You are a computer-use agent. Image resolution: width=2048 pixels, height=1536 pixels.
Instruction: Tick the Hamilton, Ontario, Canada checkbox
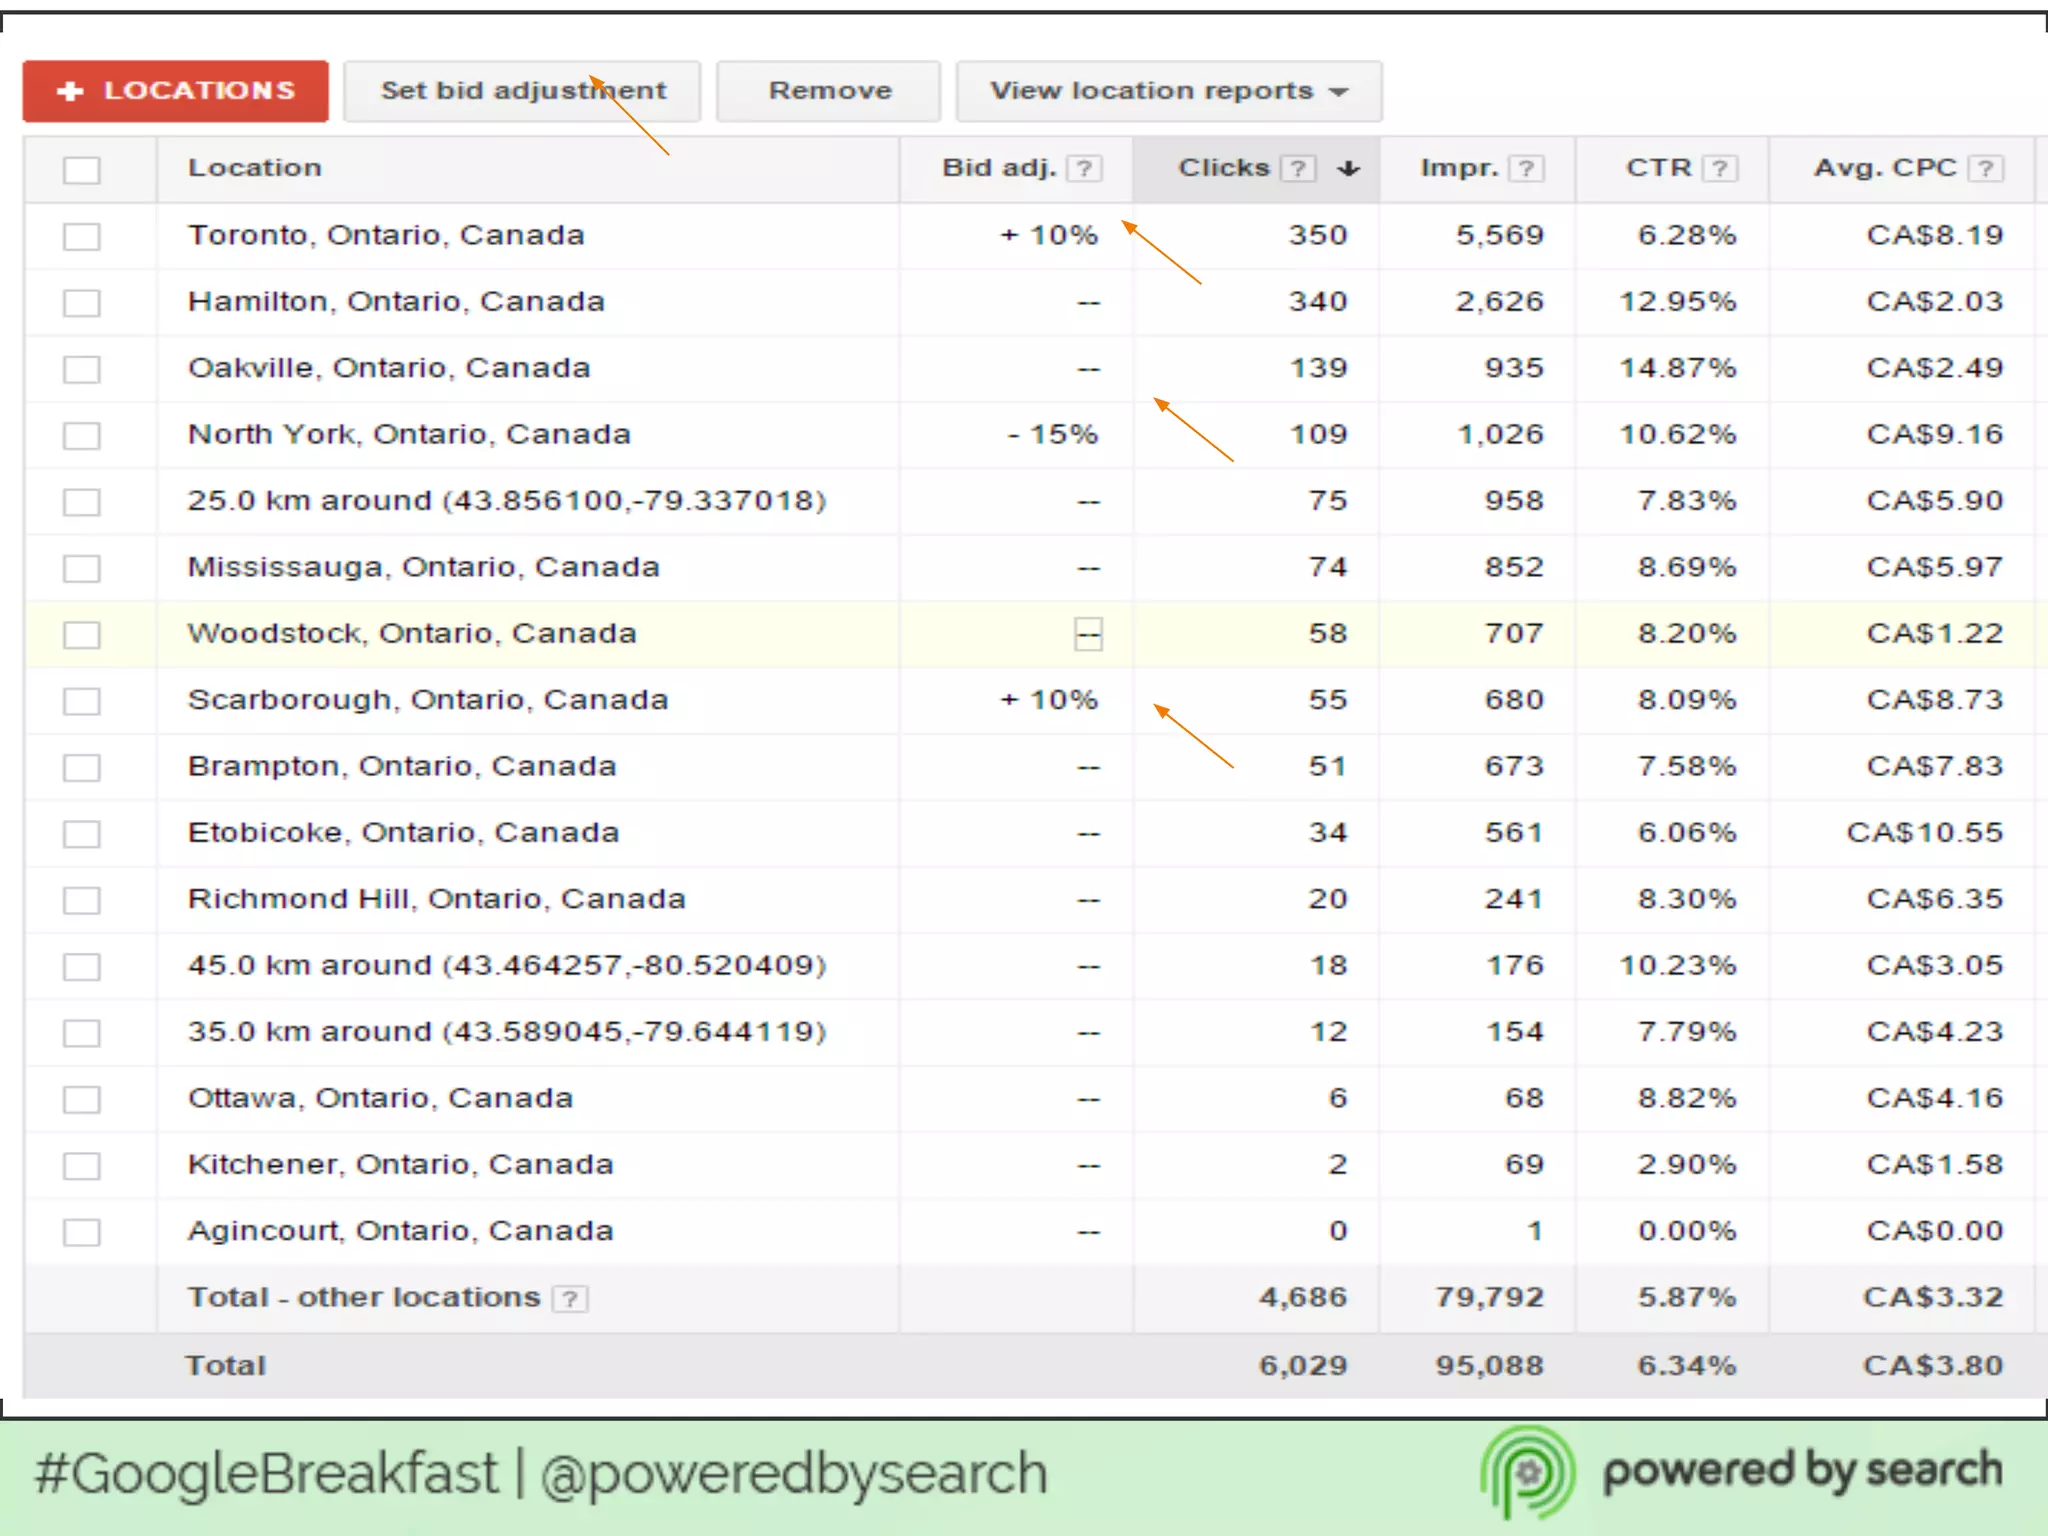82,303
